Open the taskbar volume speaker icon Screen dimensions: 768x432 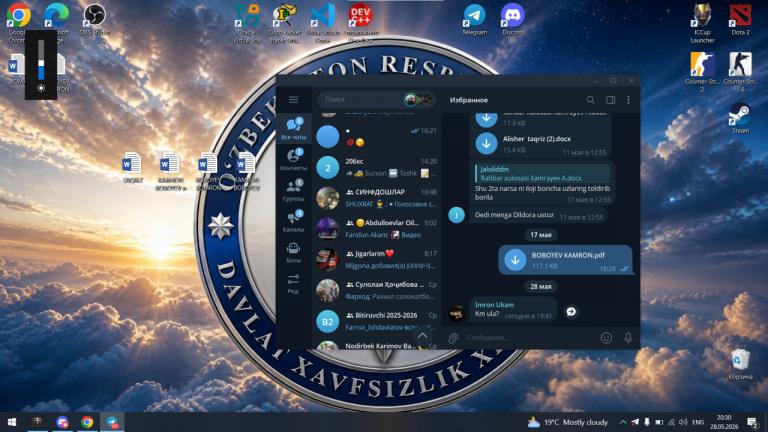coord(683,422)
